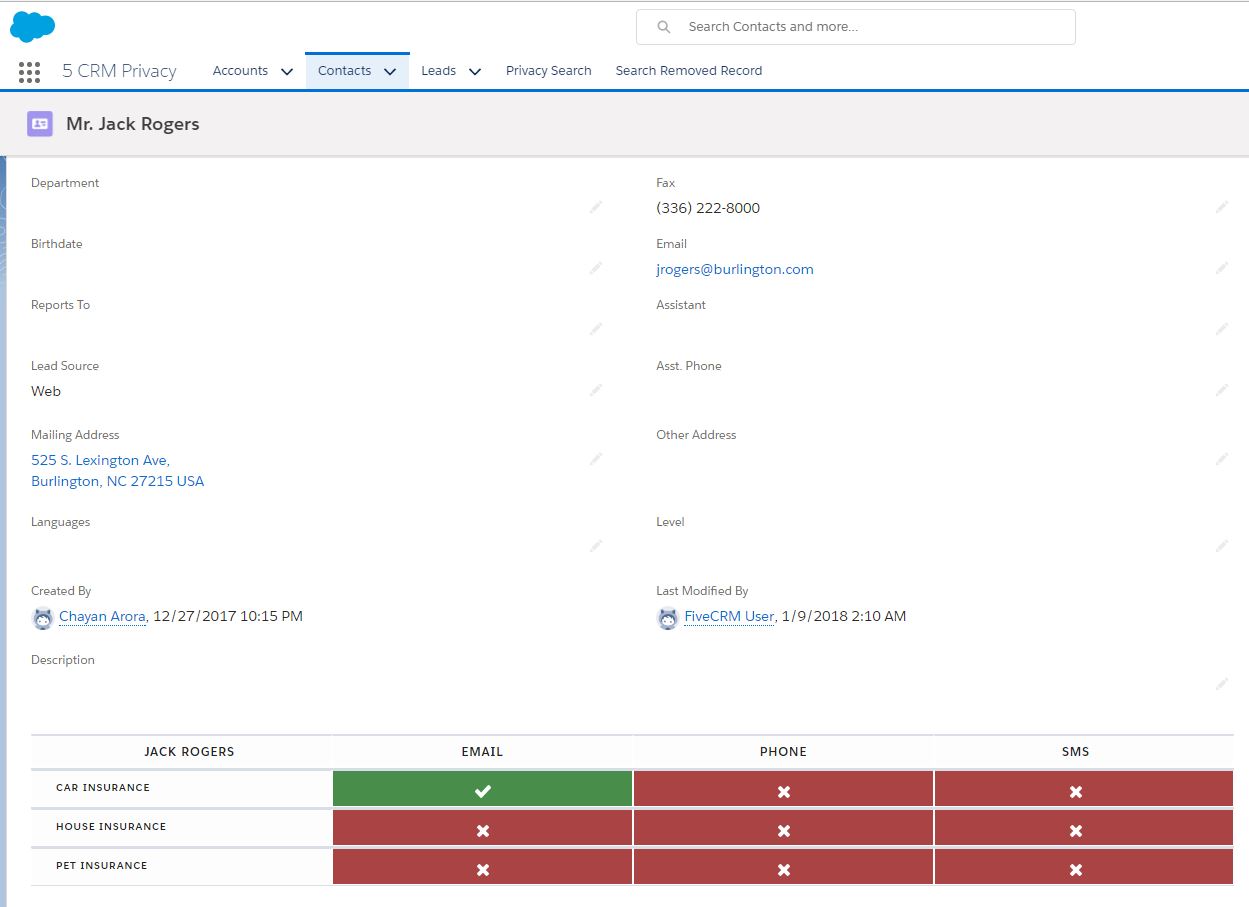
Task: Open the FiveCRM User profile link
Action: 728,616
